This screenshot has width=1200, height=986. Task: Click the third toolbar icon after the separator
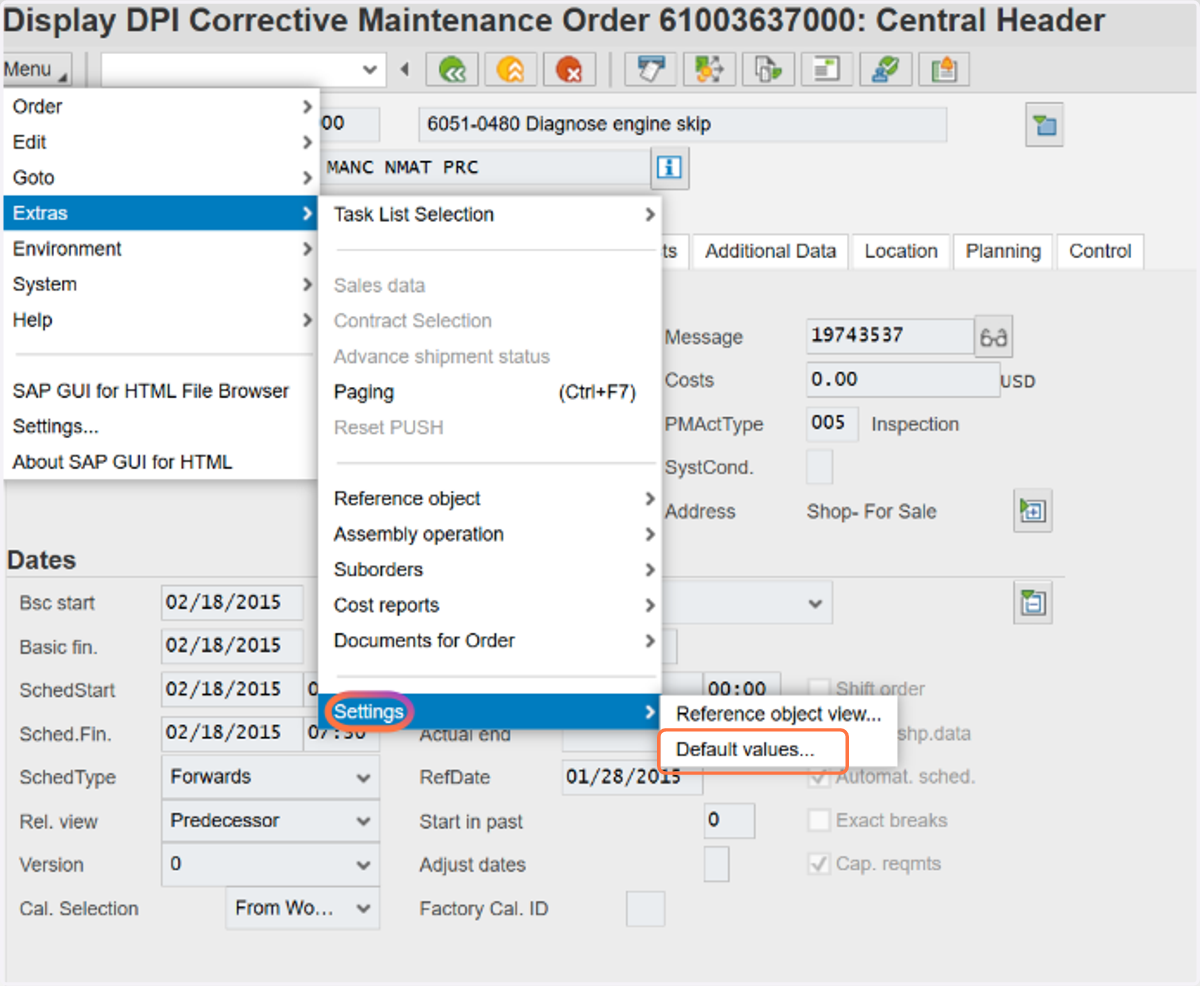(767, 70)
